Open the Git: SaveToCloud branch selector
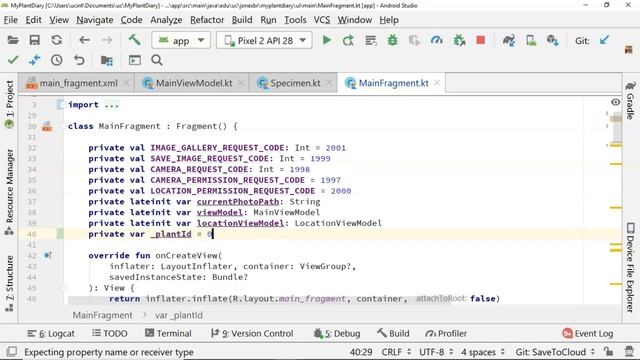The height and width of the screenshot is (360, 640). tap(555, 352)
